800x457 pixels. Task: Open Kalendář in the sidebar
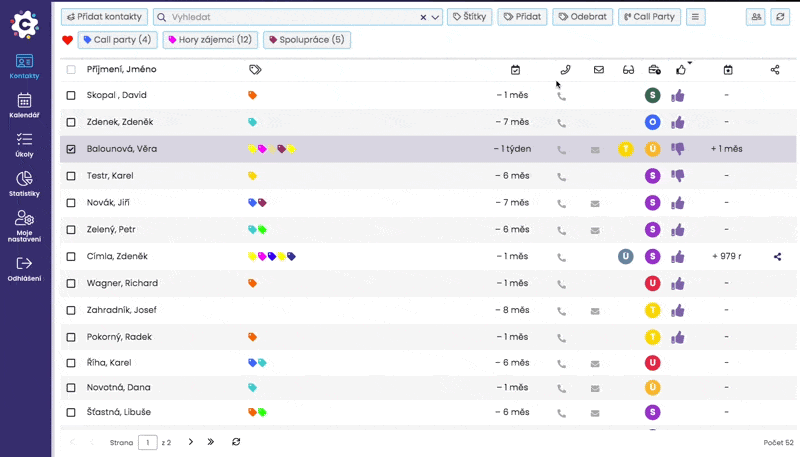click(25, 106)
